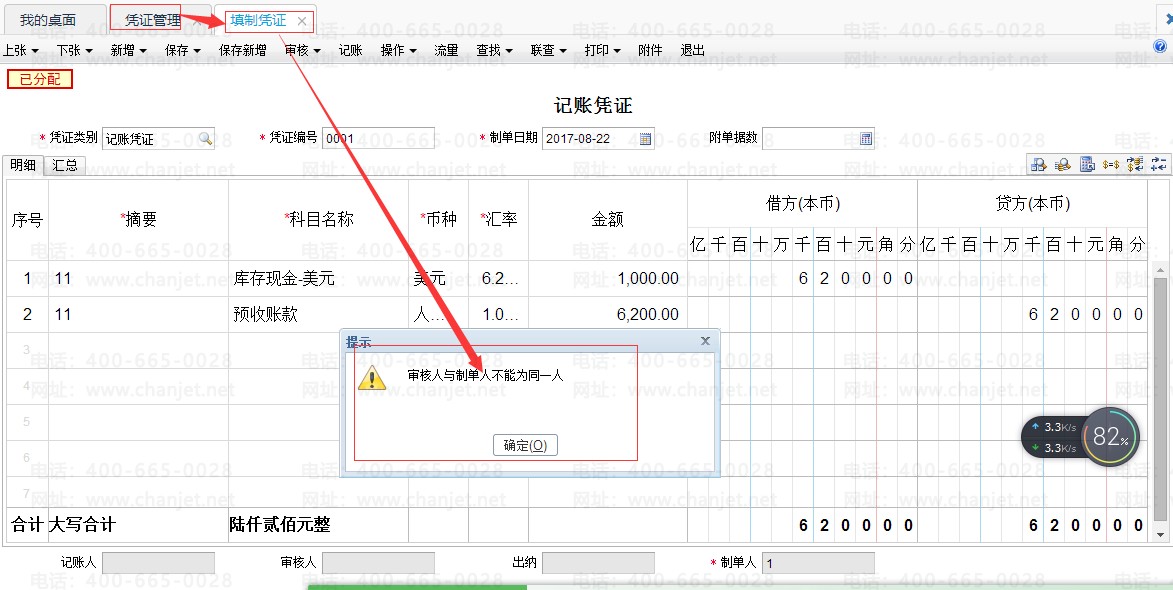Click amount cell 6,200.00

[607, 315]
